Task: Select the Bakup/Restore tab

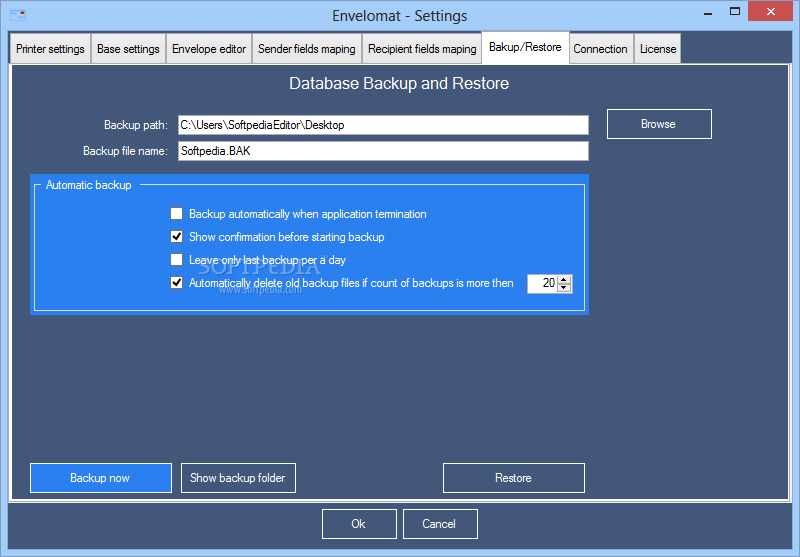Action: click(525, 47)
